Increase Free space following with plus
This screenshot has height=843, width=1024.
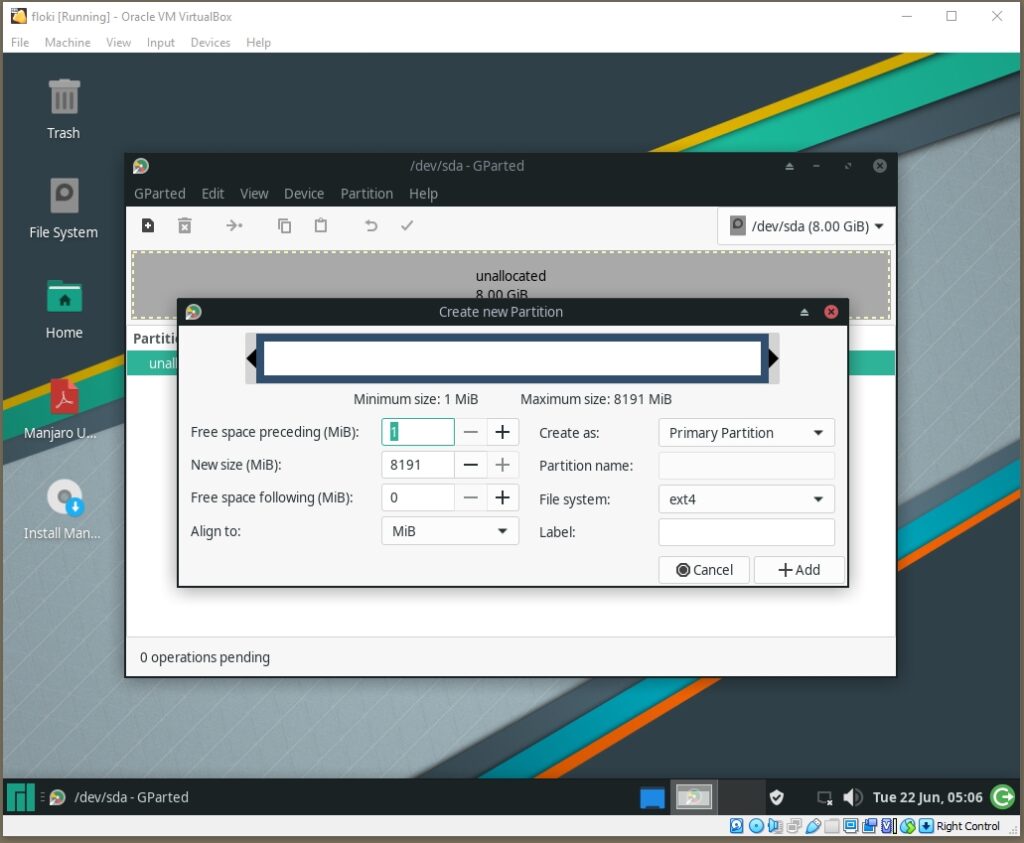pyautogui.click(x=502, y=498)
